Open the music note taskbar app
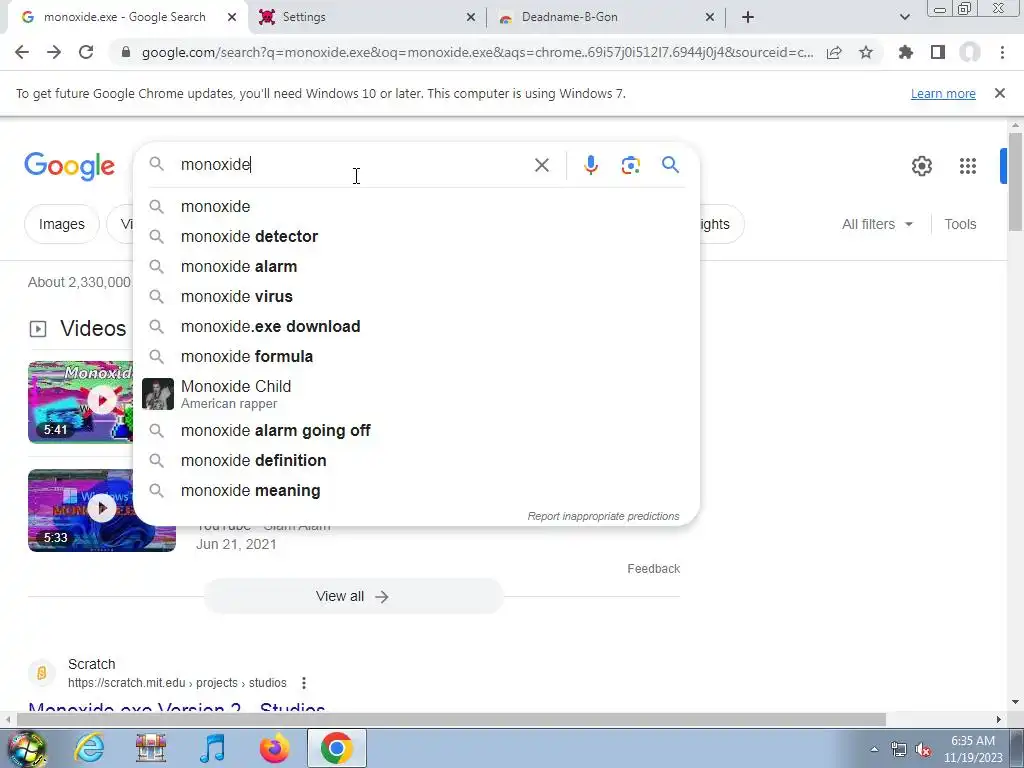This screenshot has width=1024, height=768. [x=212, y=748]
